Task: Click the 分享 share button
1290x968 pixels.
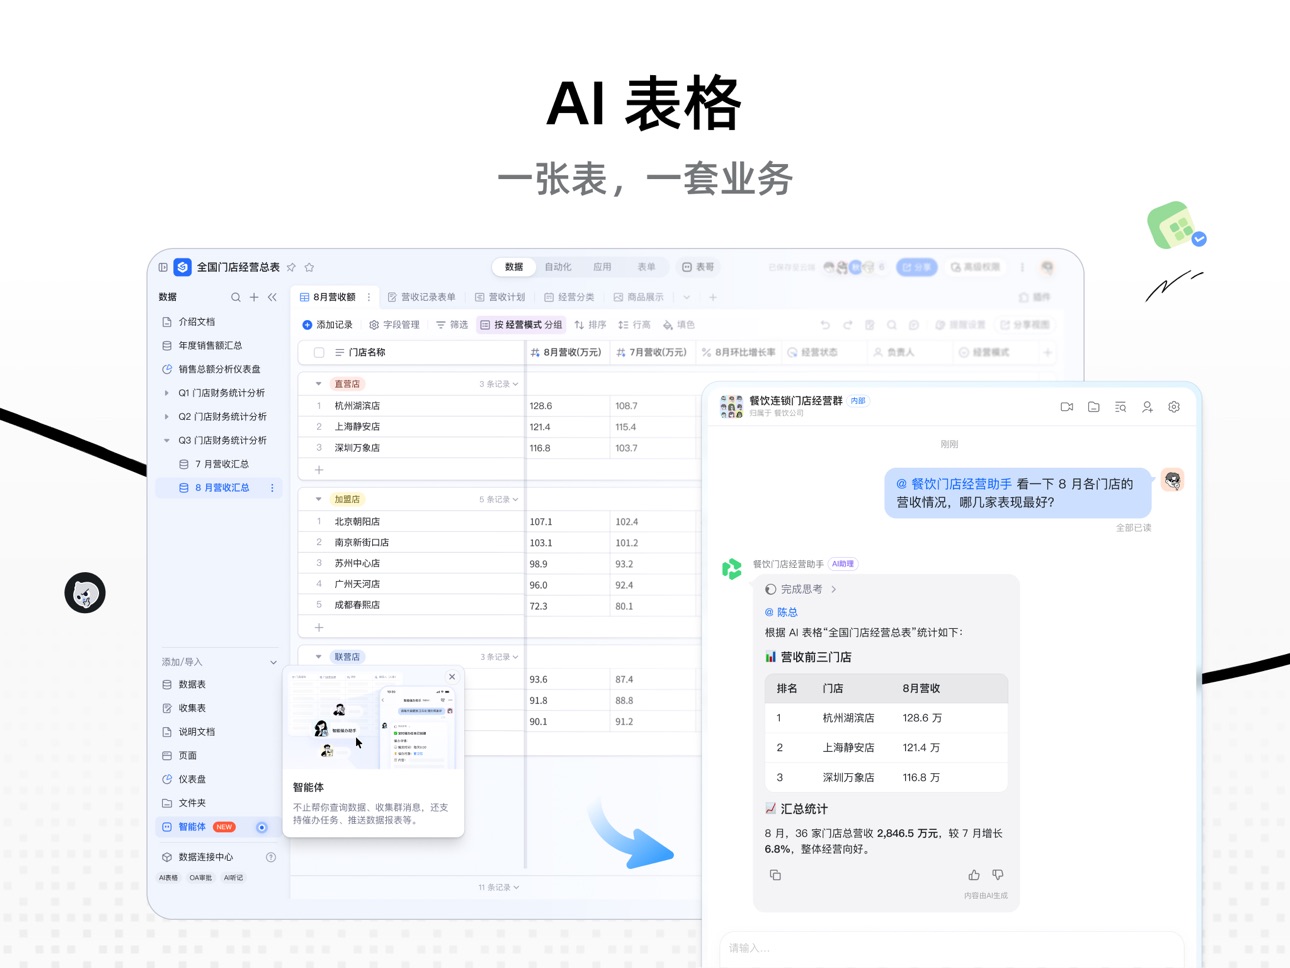Action: pyautogui.click(x=916, y=267)
